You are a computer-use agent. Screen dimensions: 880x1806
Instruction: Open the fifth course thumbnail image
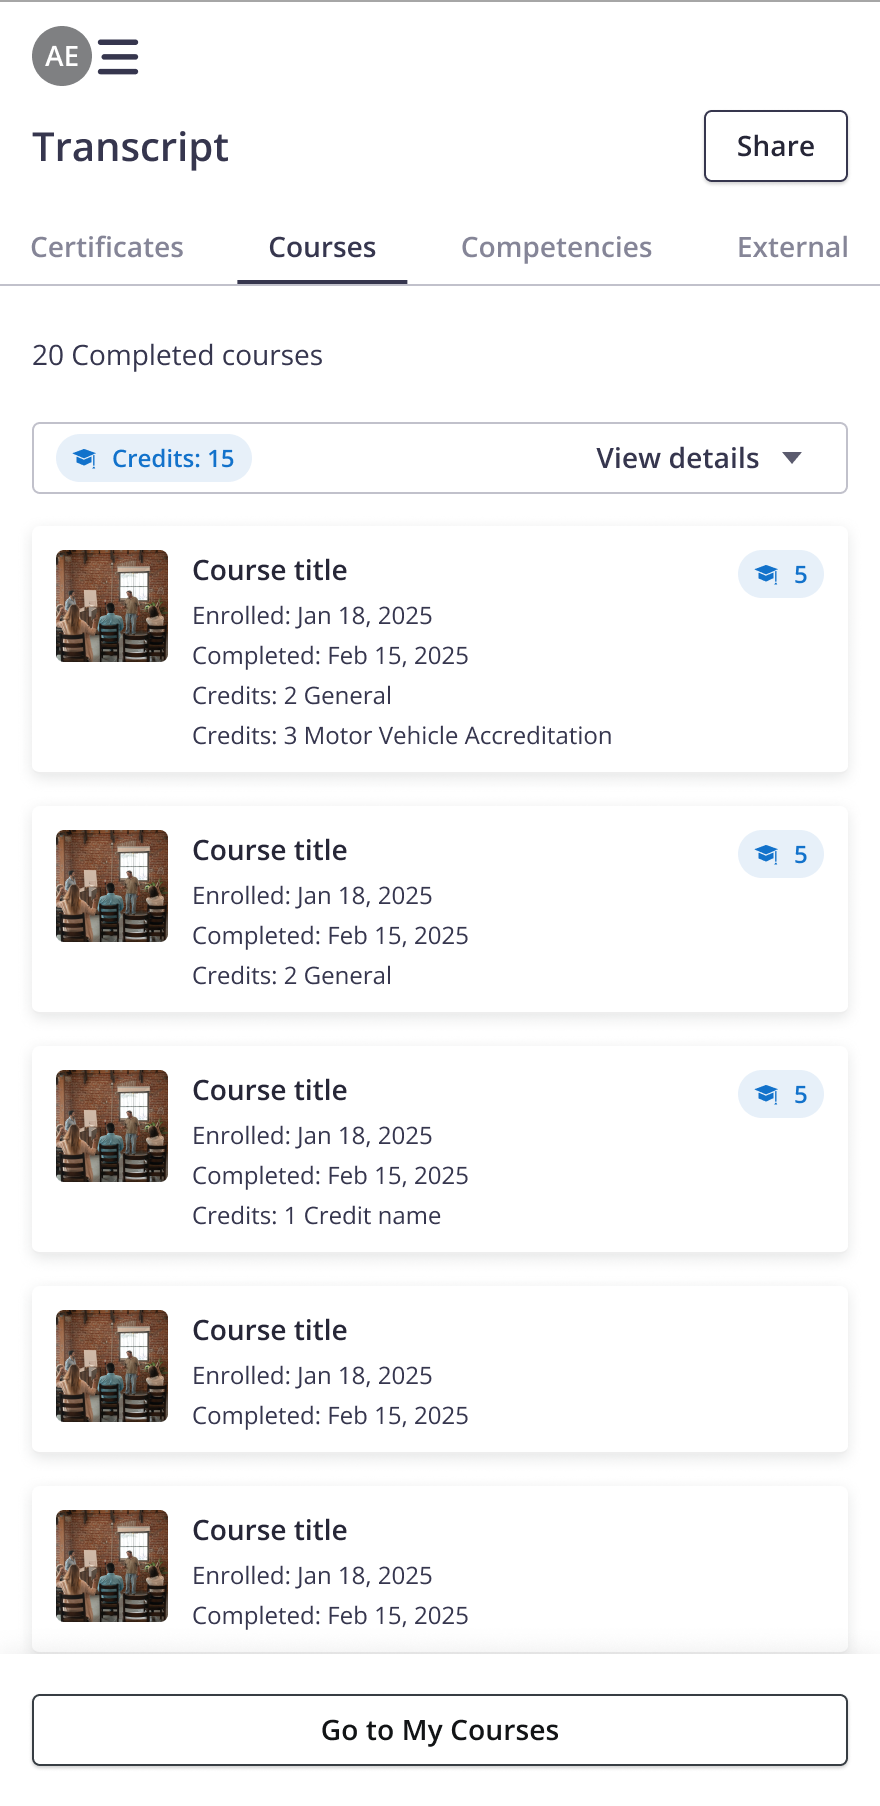112,1566
